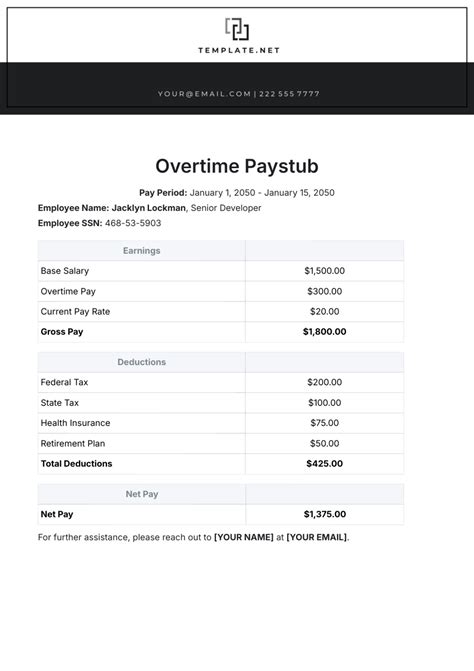Click the Pay Period date line
Screen dimensions: 474x671
(x=237, y=193)
